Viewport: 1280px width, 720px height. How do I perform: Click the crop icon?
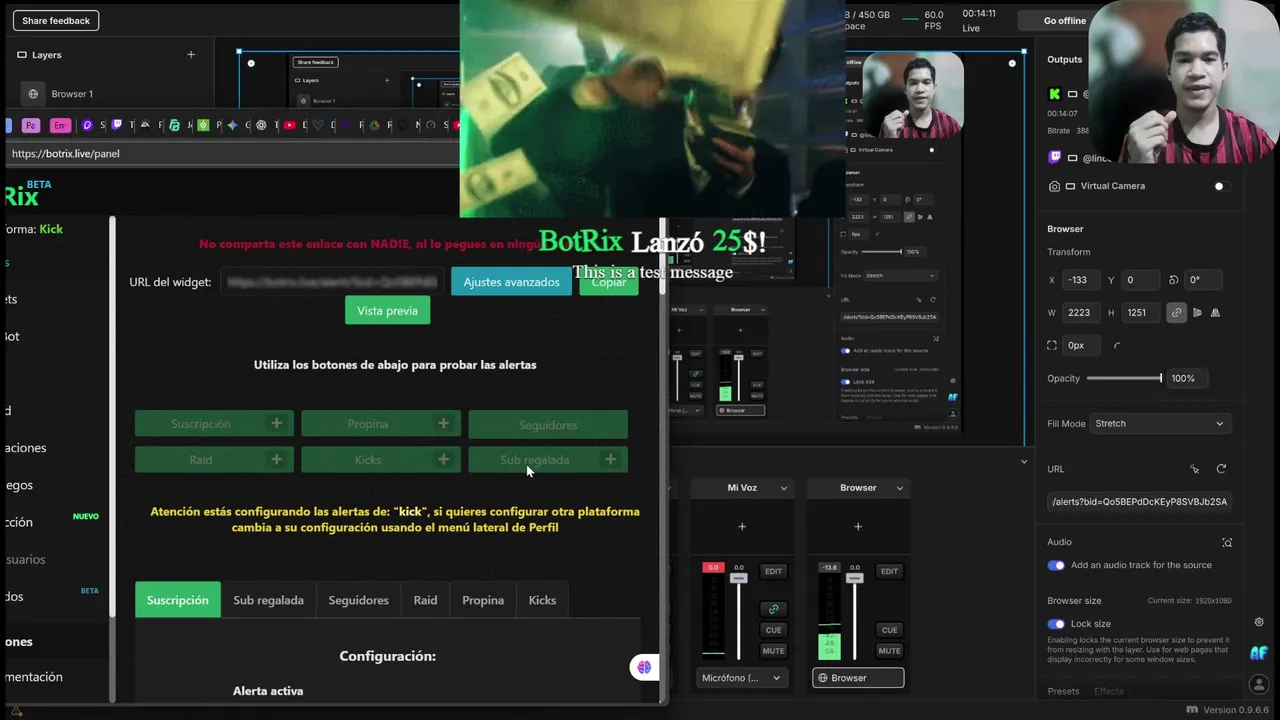click(x=1052, y=345)
